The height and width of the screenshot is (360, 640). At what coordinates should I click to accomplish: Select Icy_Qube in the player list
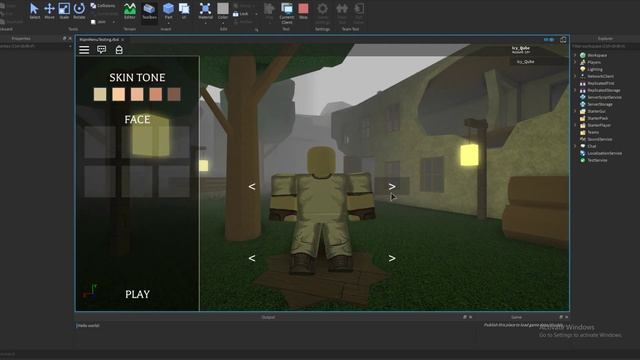tap(526, 62)
